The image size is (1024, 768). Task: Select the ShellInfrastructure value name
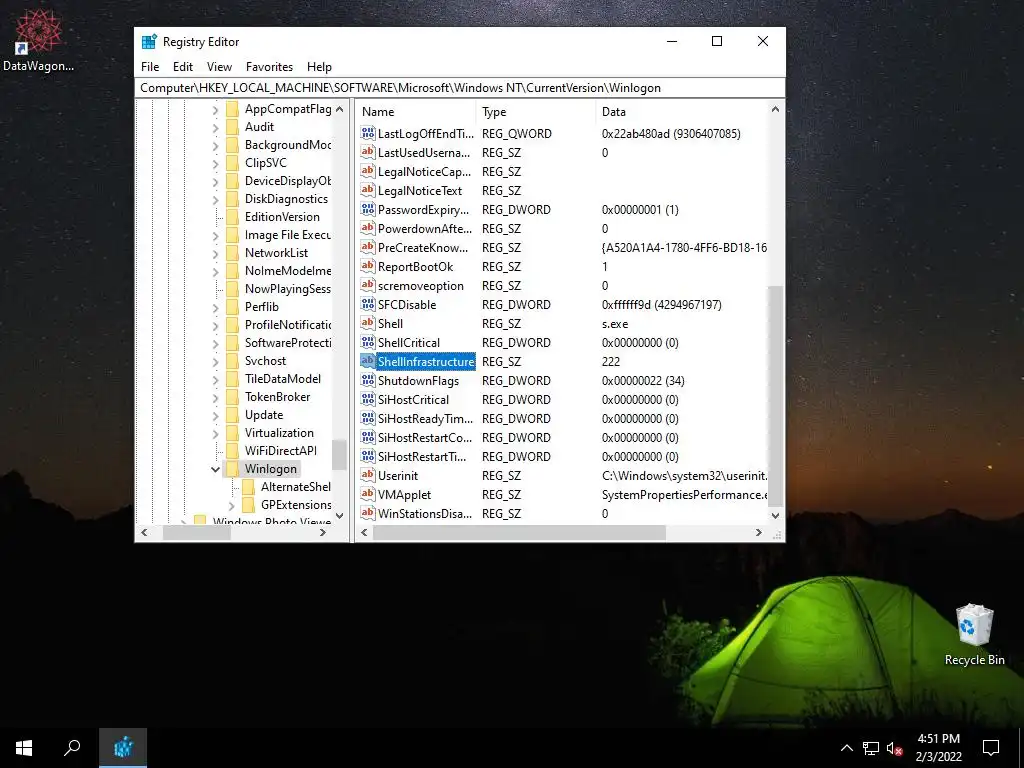click(x=426, y=362)
